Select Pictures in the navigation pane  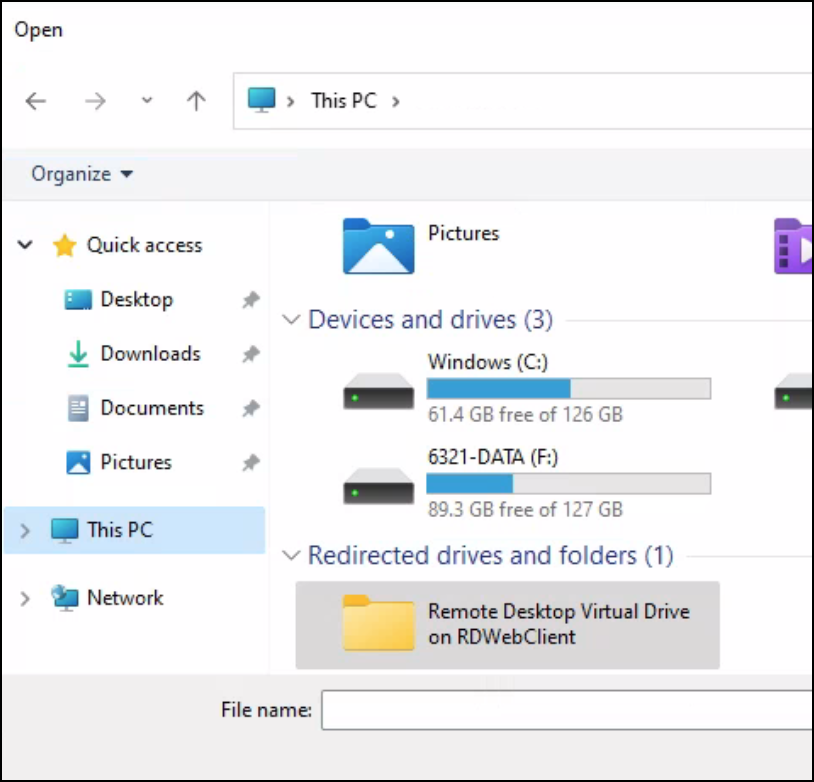click(135, 462)
